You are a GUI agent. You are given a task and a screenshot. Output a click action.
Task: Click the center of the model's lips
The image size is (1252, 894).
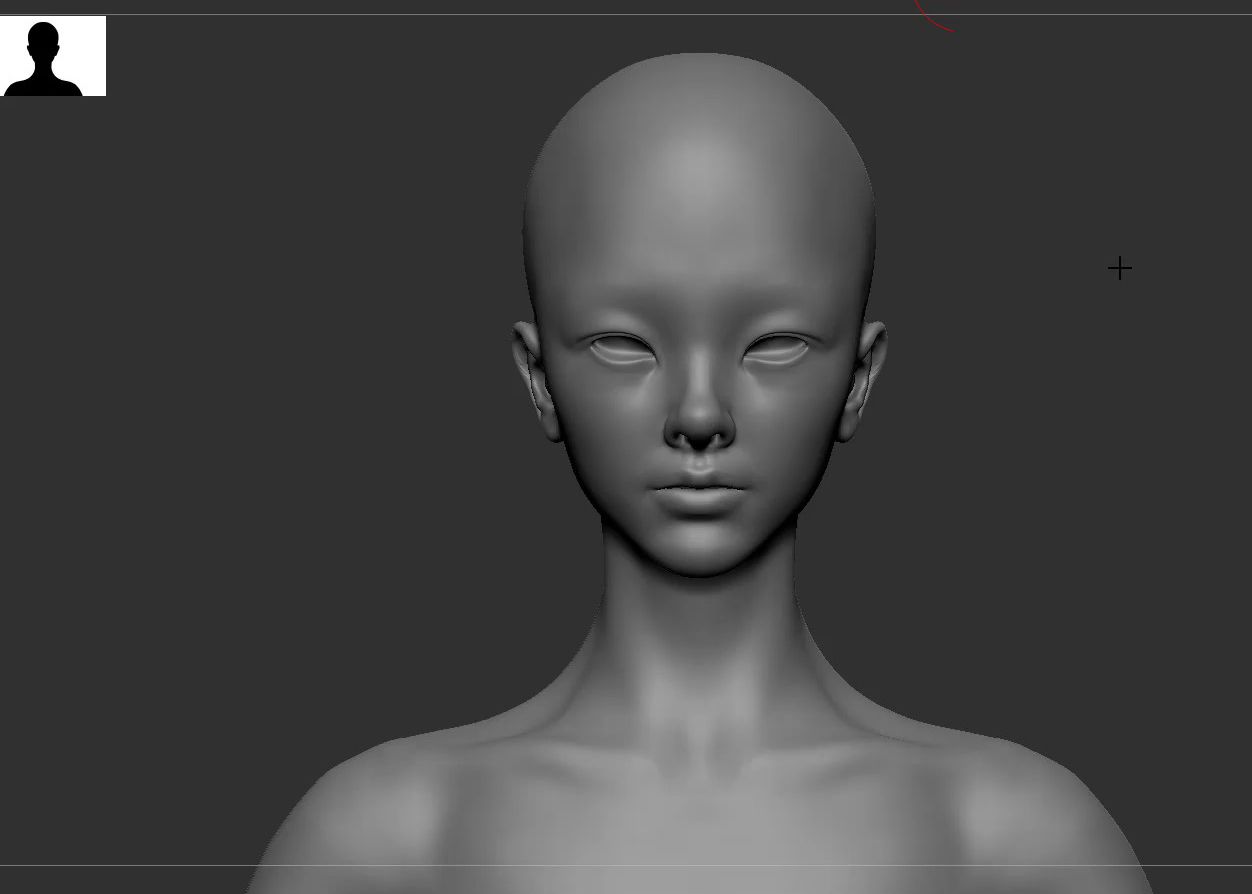699,492
